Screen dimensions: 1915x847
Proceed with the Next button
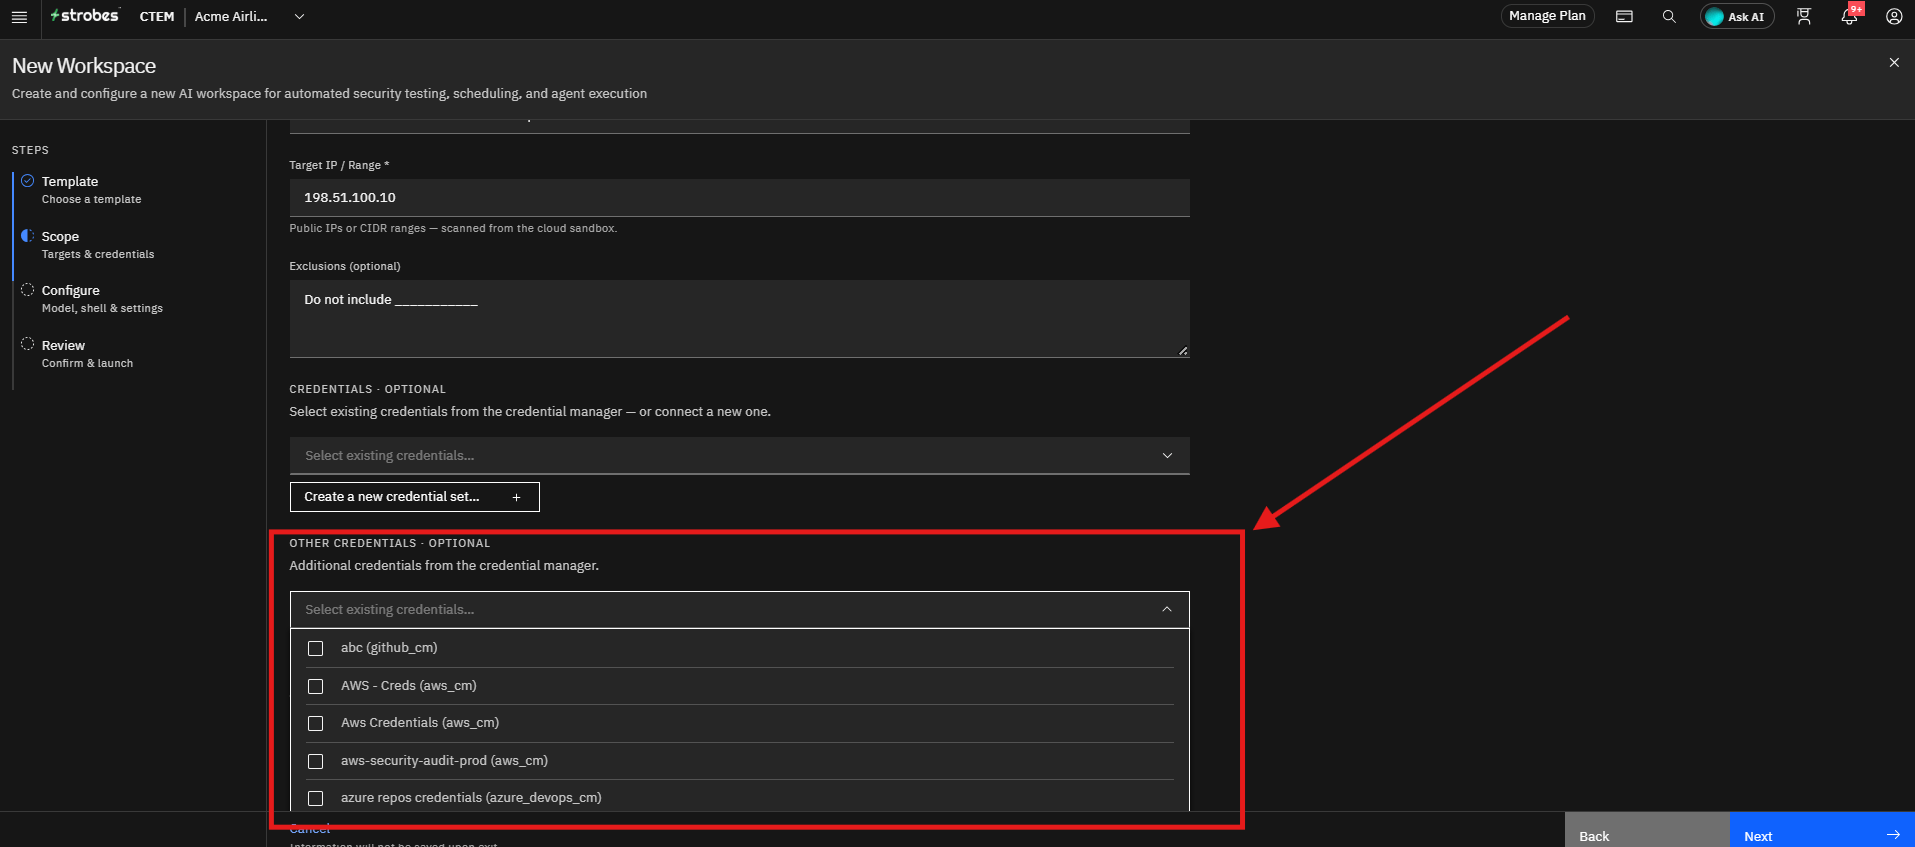1822,830
